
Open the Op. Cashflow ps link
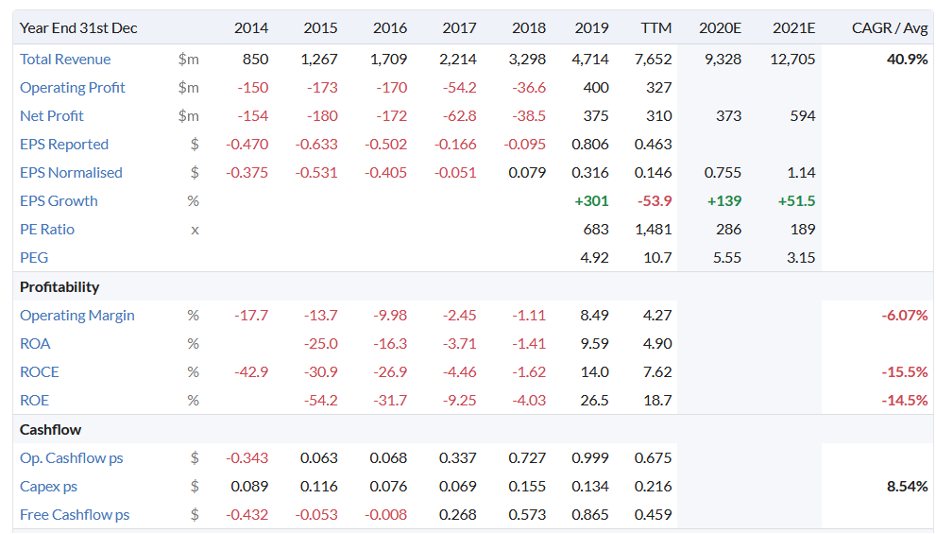[72, 458]
